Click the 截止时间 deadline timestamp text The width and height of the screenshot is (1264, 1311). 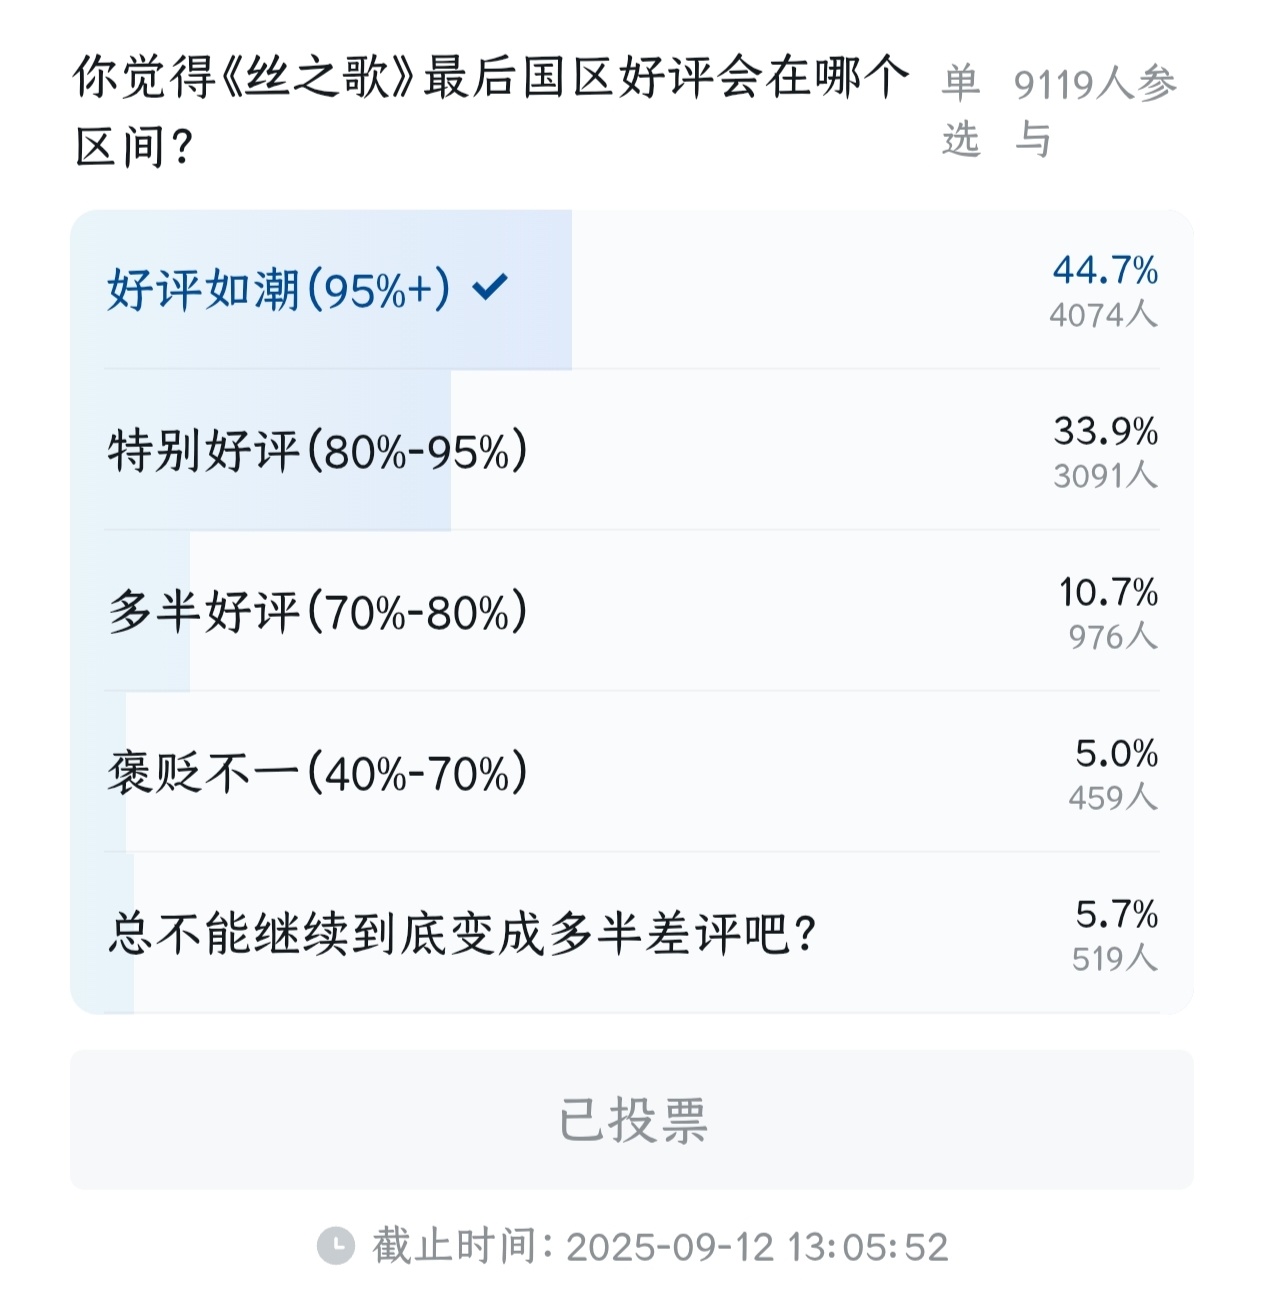[x=660, y=1247]
